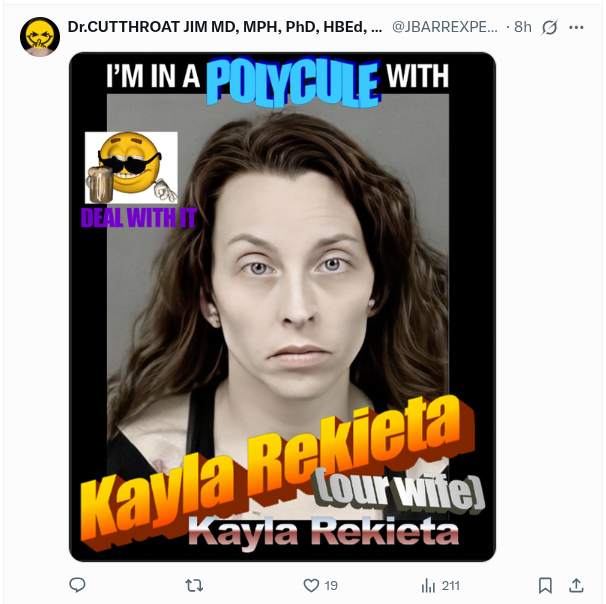Open the three-dot more options menu
This screenshot has height=604, width=606.
pos(576,27)
